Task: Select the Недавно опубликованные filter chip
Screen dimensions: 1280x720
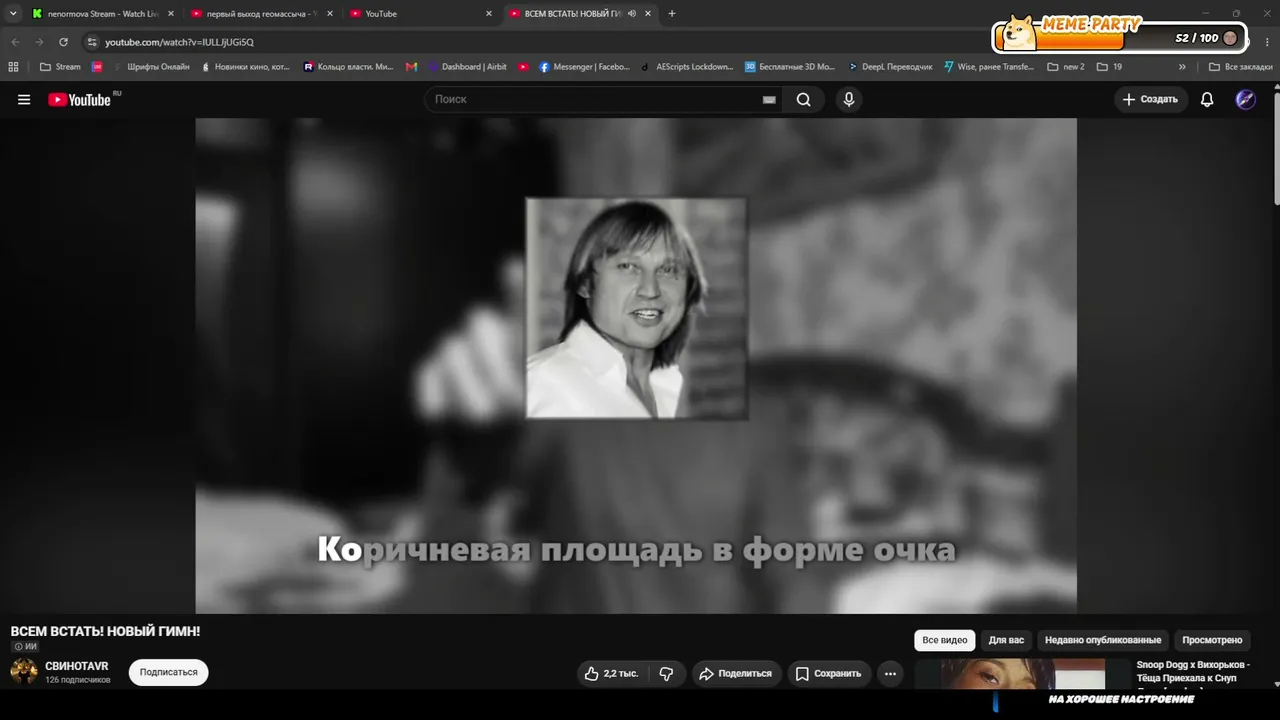Action: coord(1103,640)
